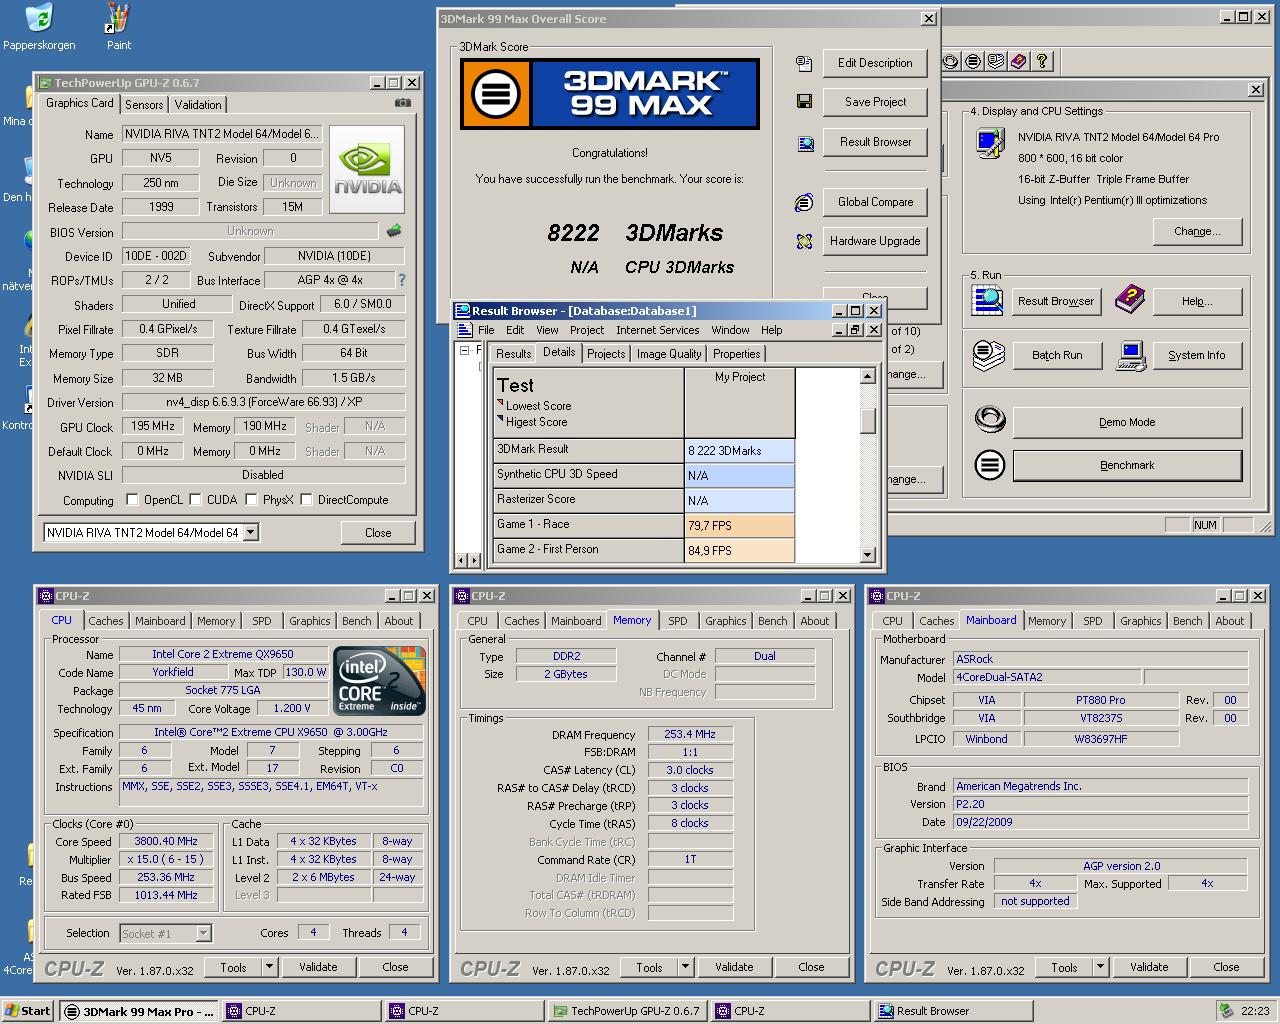The image size is (1280, 1024).
Task: Click the Result Browser document icon in menu bar
Action: [464, 330]
